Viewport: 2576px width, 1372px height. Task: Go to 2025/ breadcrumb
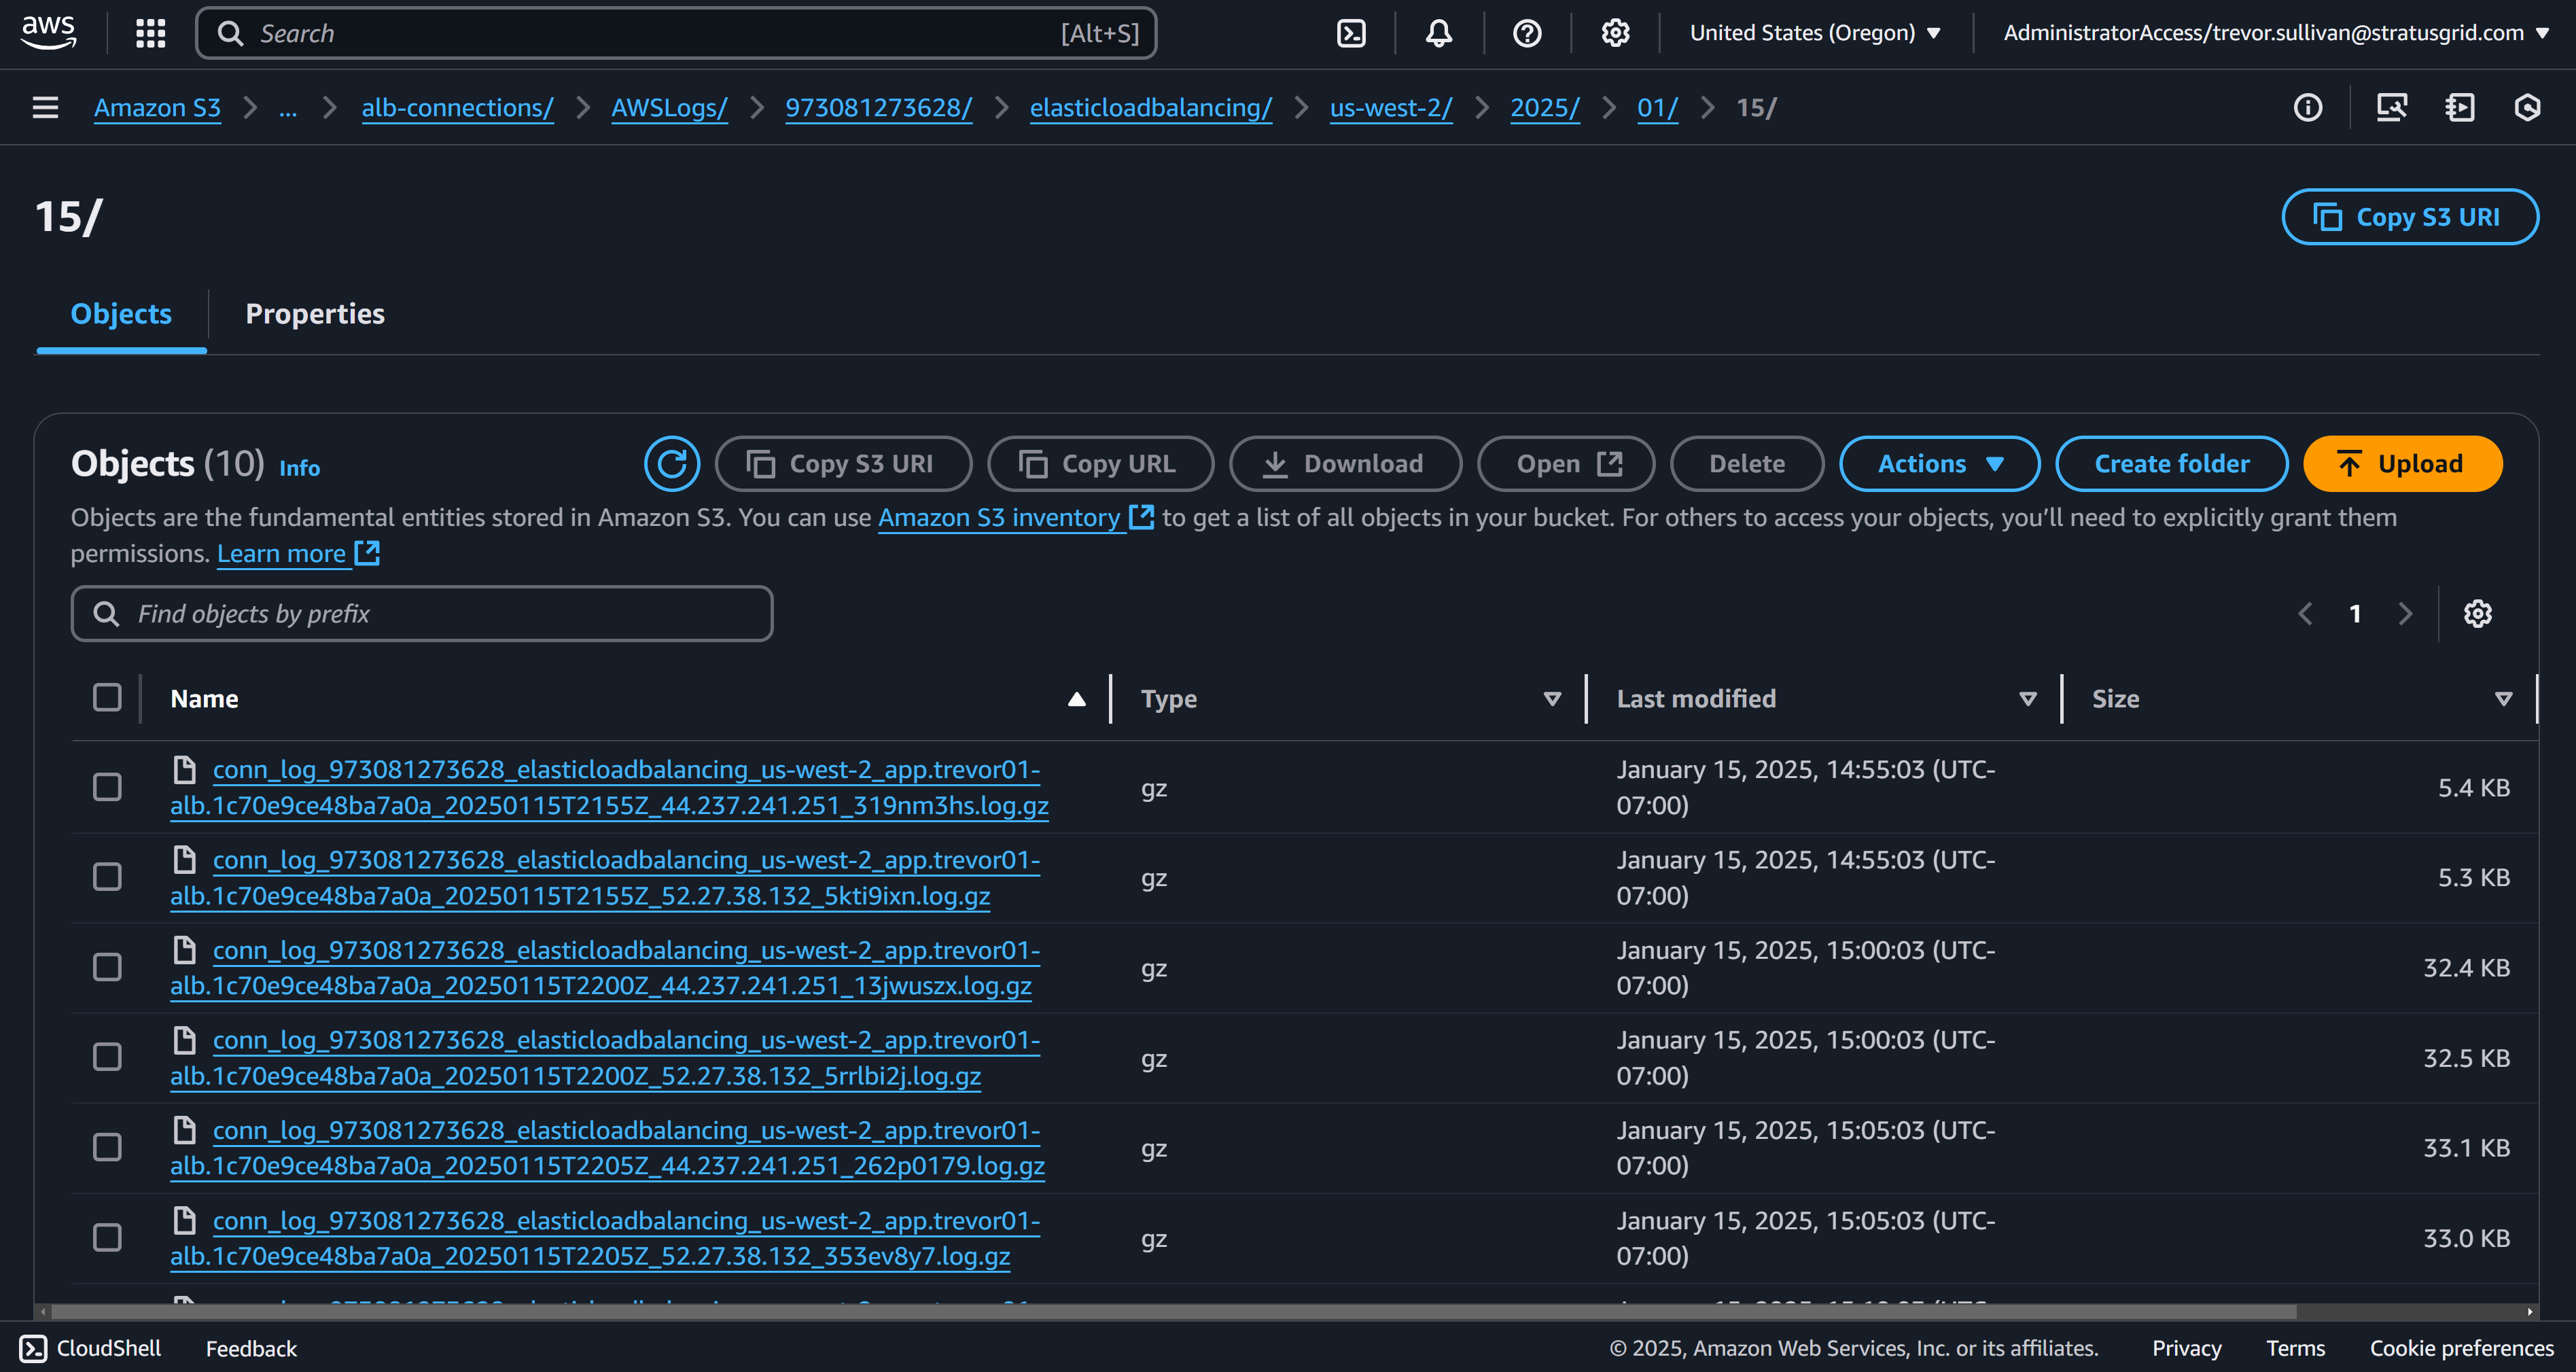pos(1544,108)
